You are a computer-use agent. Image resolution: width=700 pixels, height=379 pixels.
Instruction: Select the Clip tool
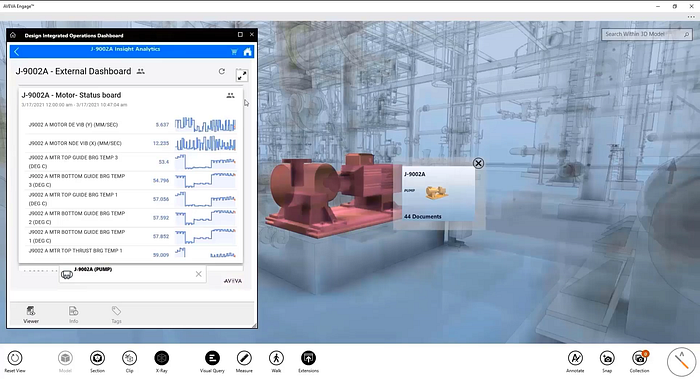coord(129,358)
